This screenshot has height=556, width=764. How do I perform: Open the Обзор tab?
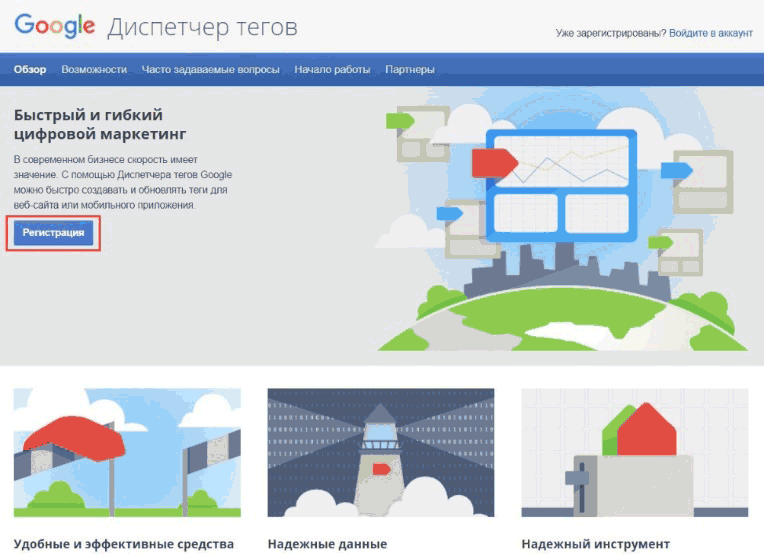[30, 70]
